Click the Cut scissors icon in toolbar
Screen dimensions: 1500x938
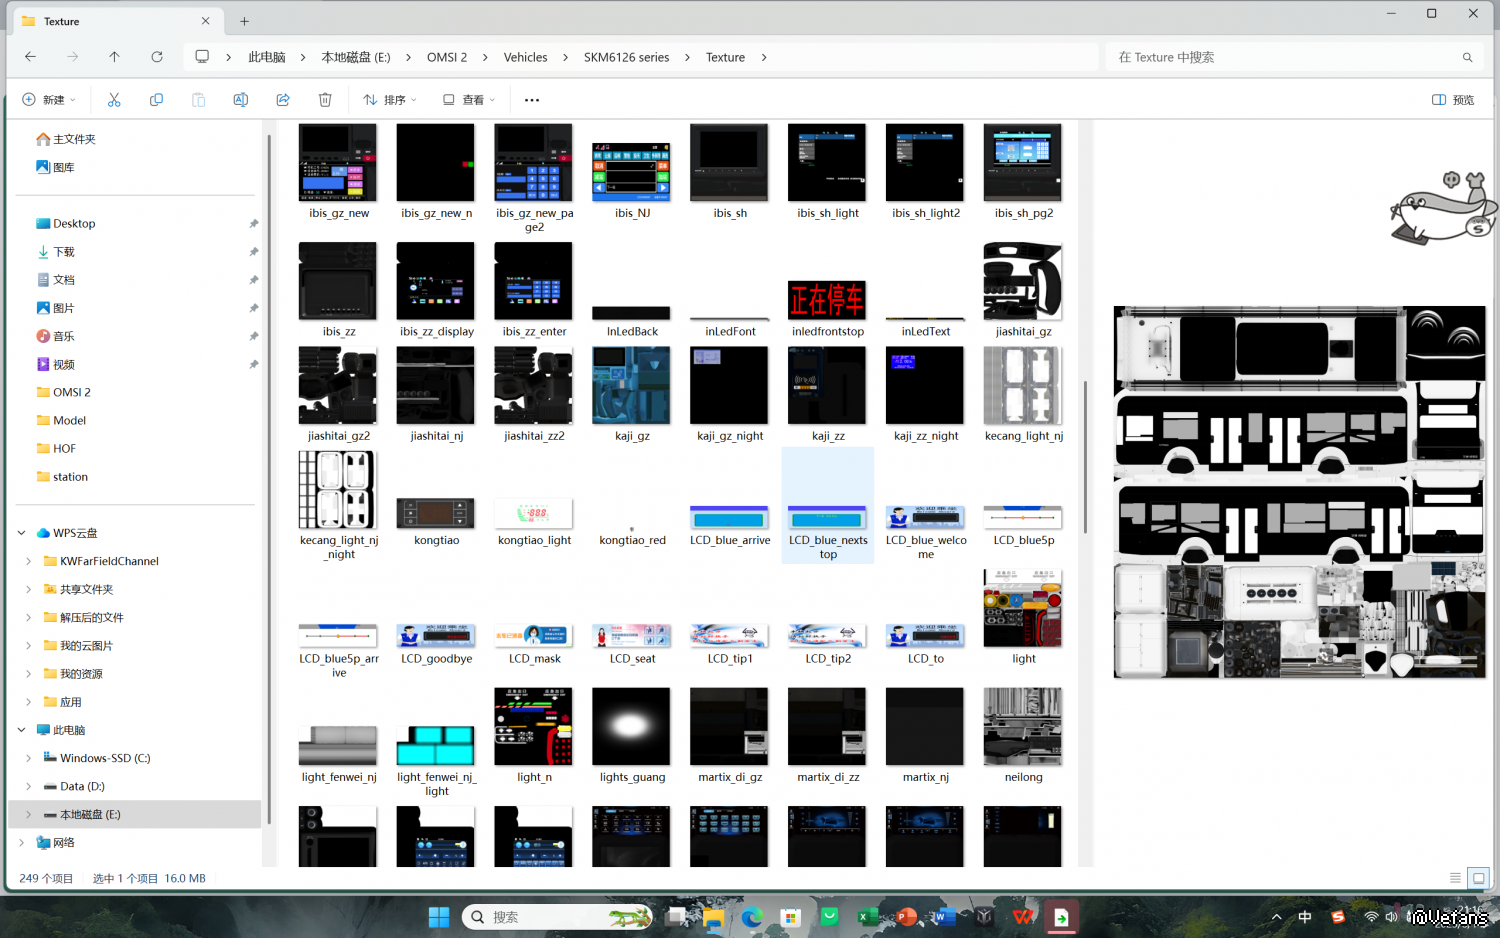(114, 100)
